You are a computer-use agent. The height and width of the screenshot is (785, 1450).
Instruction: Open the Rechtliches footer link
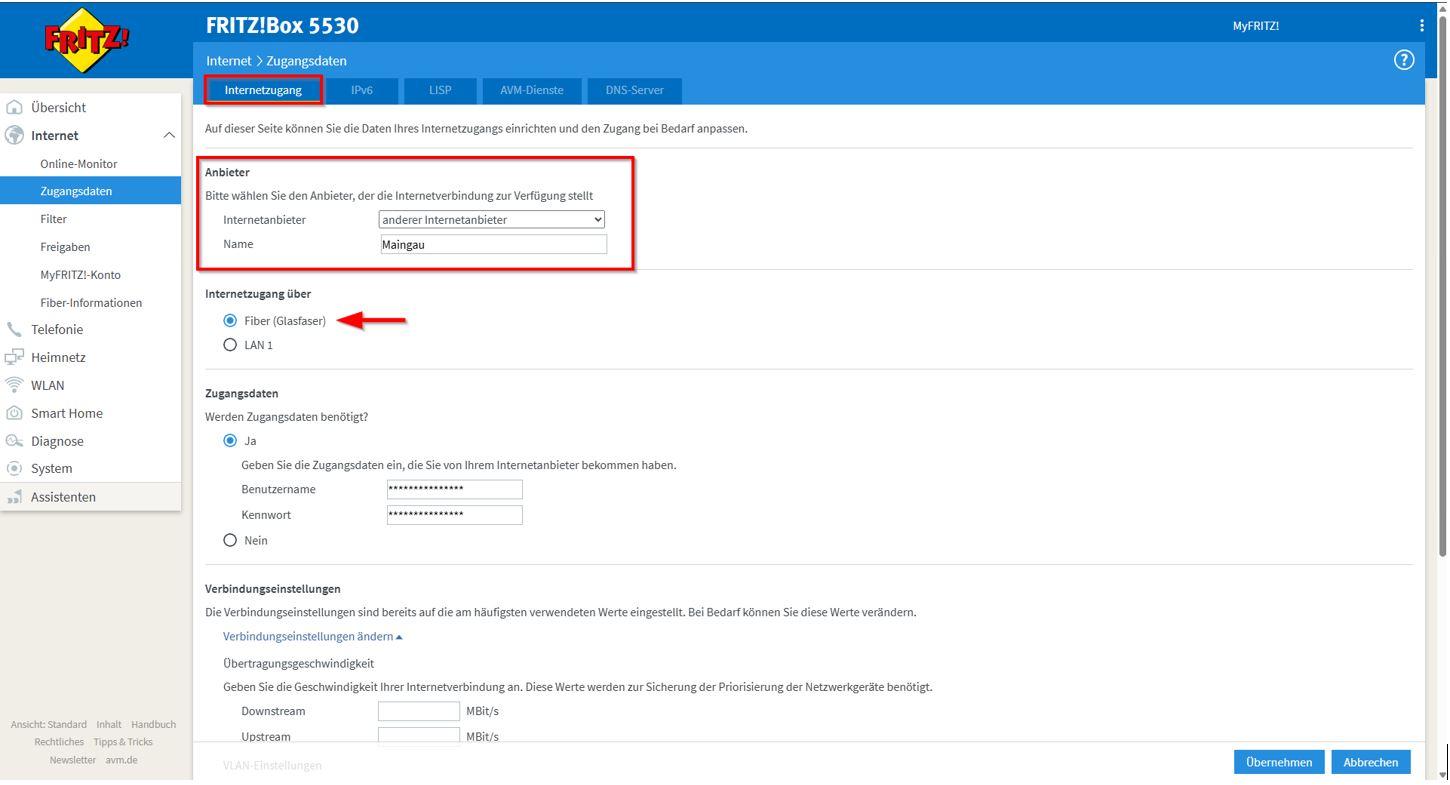click(59, 742)
